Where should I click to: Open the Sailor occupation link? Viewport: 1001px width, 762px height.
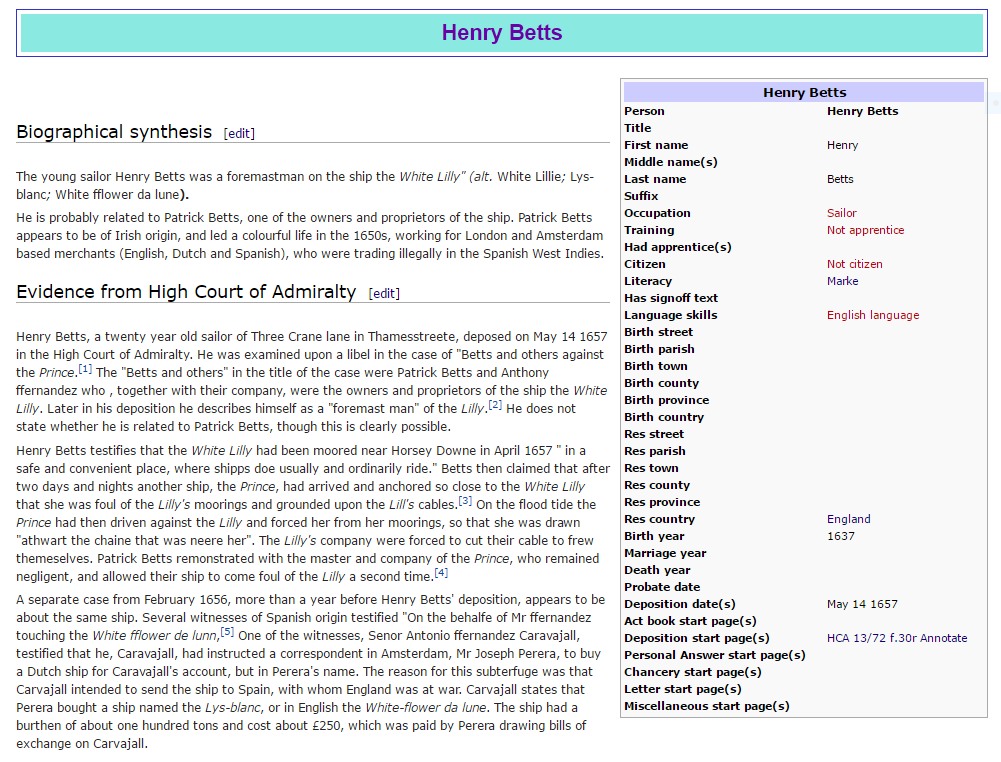coord(841,213)
